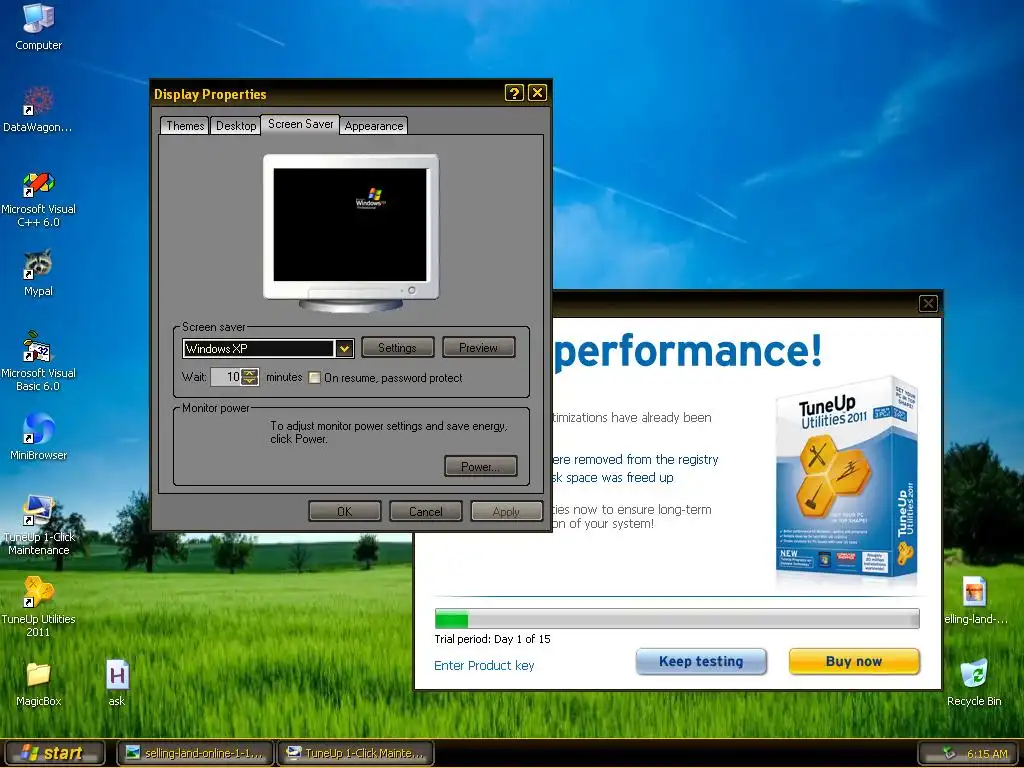
Task: Open monitor Power settings button
Action: point(480,466)
